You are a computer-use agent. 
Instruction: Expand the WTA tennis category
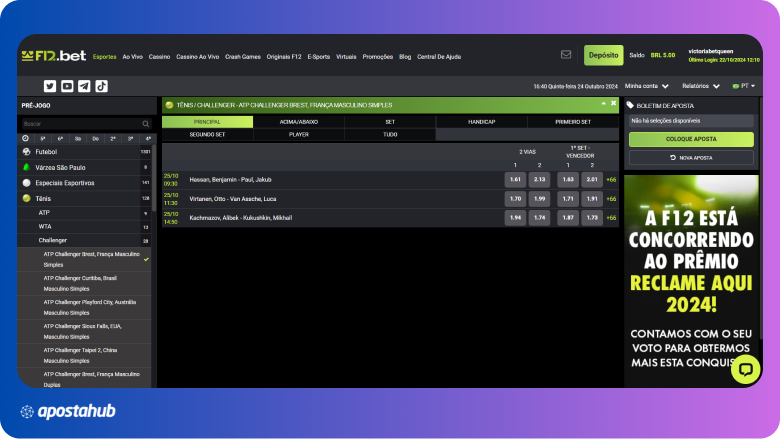point(84,227)
